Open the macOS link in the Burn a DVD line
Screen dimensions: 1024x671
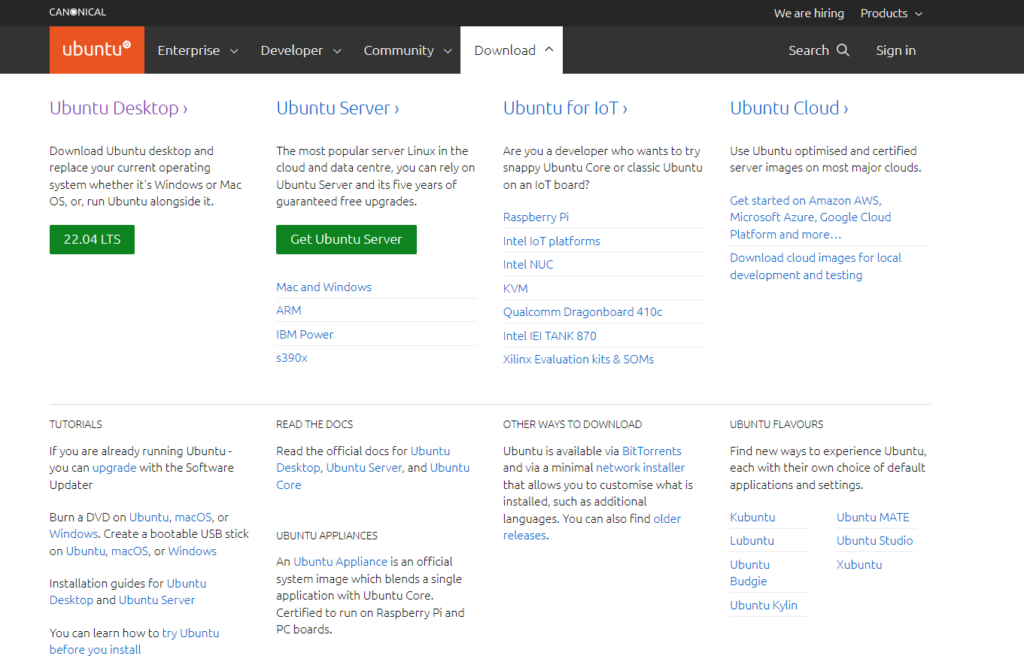(193, 517)
